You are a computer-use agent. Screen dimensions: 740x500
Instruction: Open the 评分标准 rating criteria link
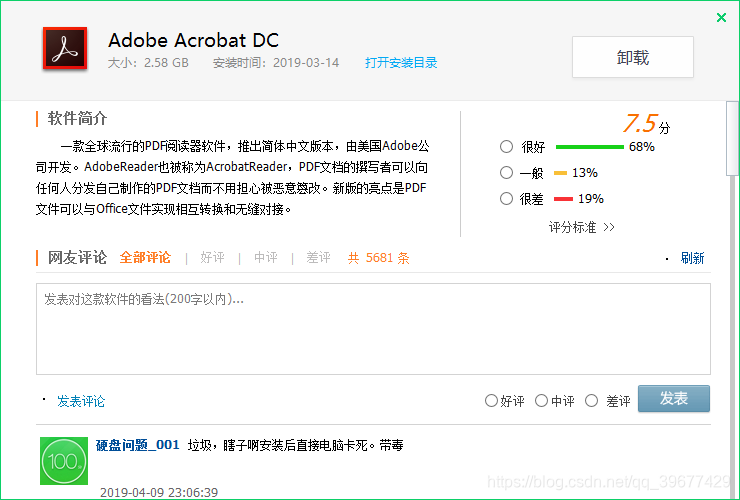coord(581,227)
